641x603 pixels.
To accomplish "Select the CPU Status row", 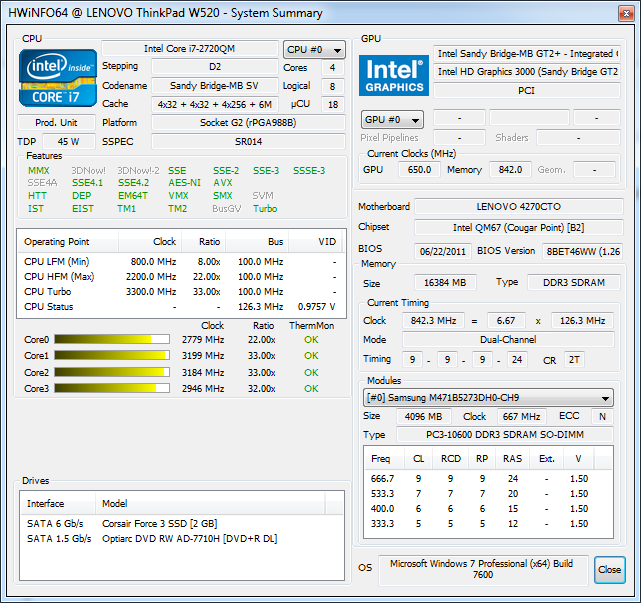I will (181, 307).
